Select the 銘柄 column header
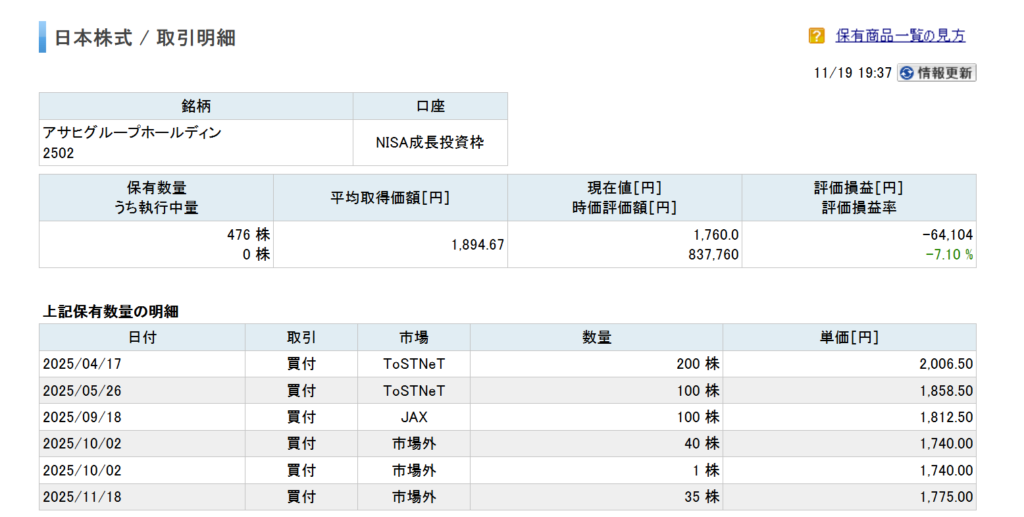The width and height of the screenshot is (1024, 517). [x=196, y=106]
